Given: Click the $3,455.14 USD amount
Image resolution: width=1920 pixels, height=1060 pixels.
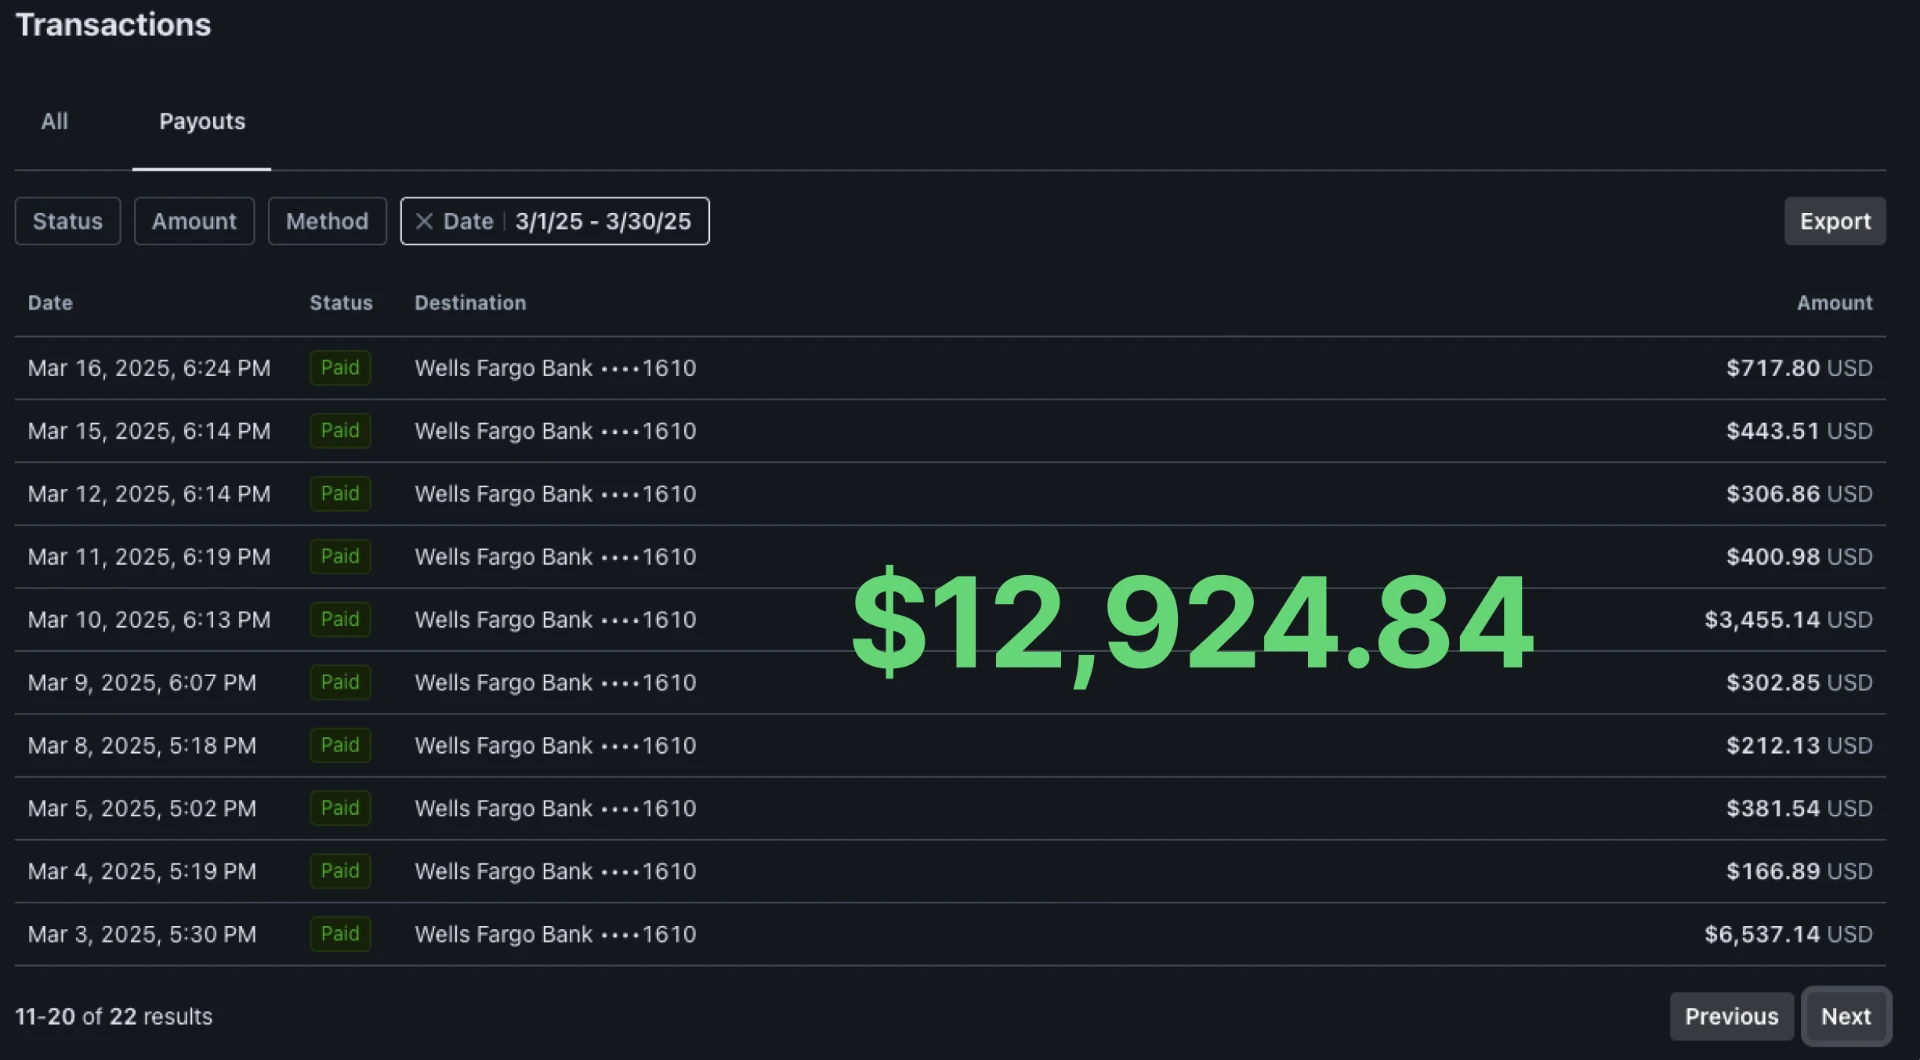Looking at the screenshot, I should point(1788,620).
